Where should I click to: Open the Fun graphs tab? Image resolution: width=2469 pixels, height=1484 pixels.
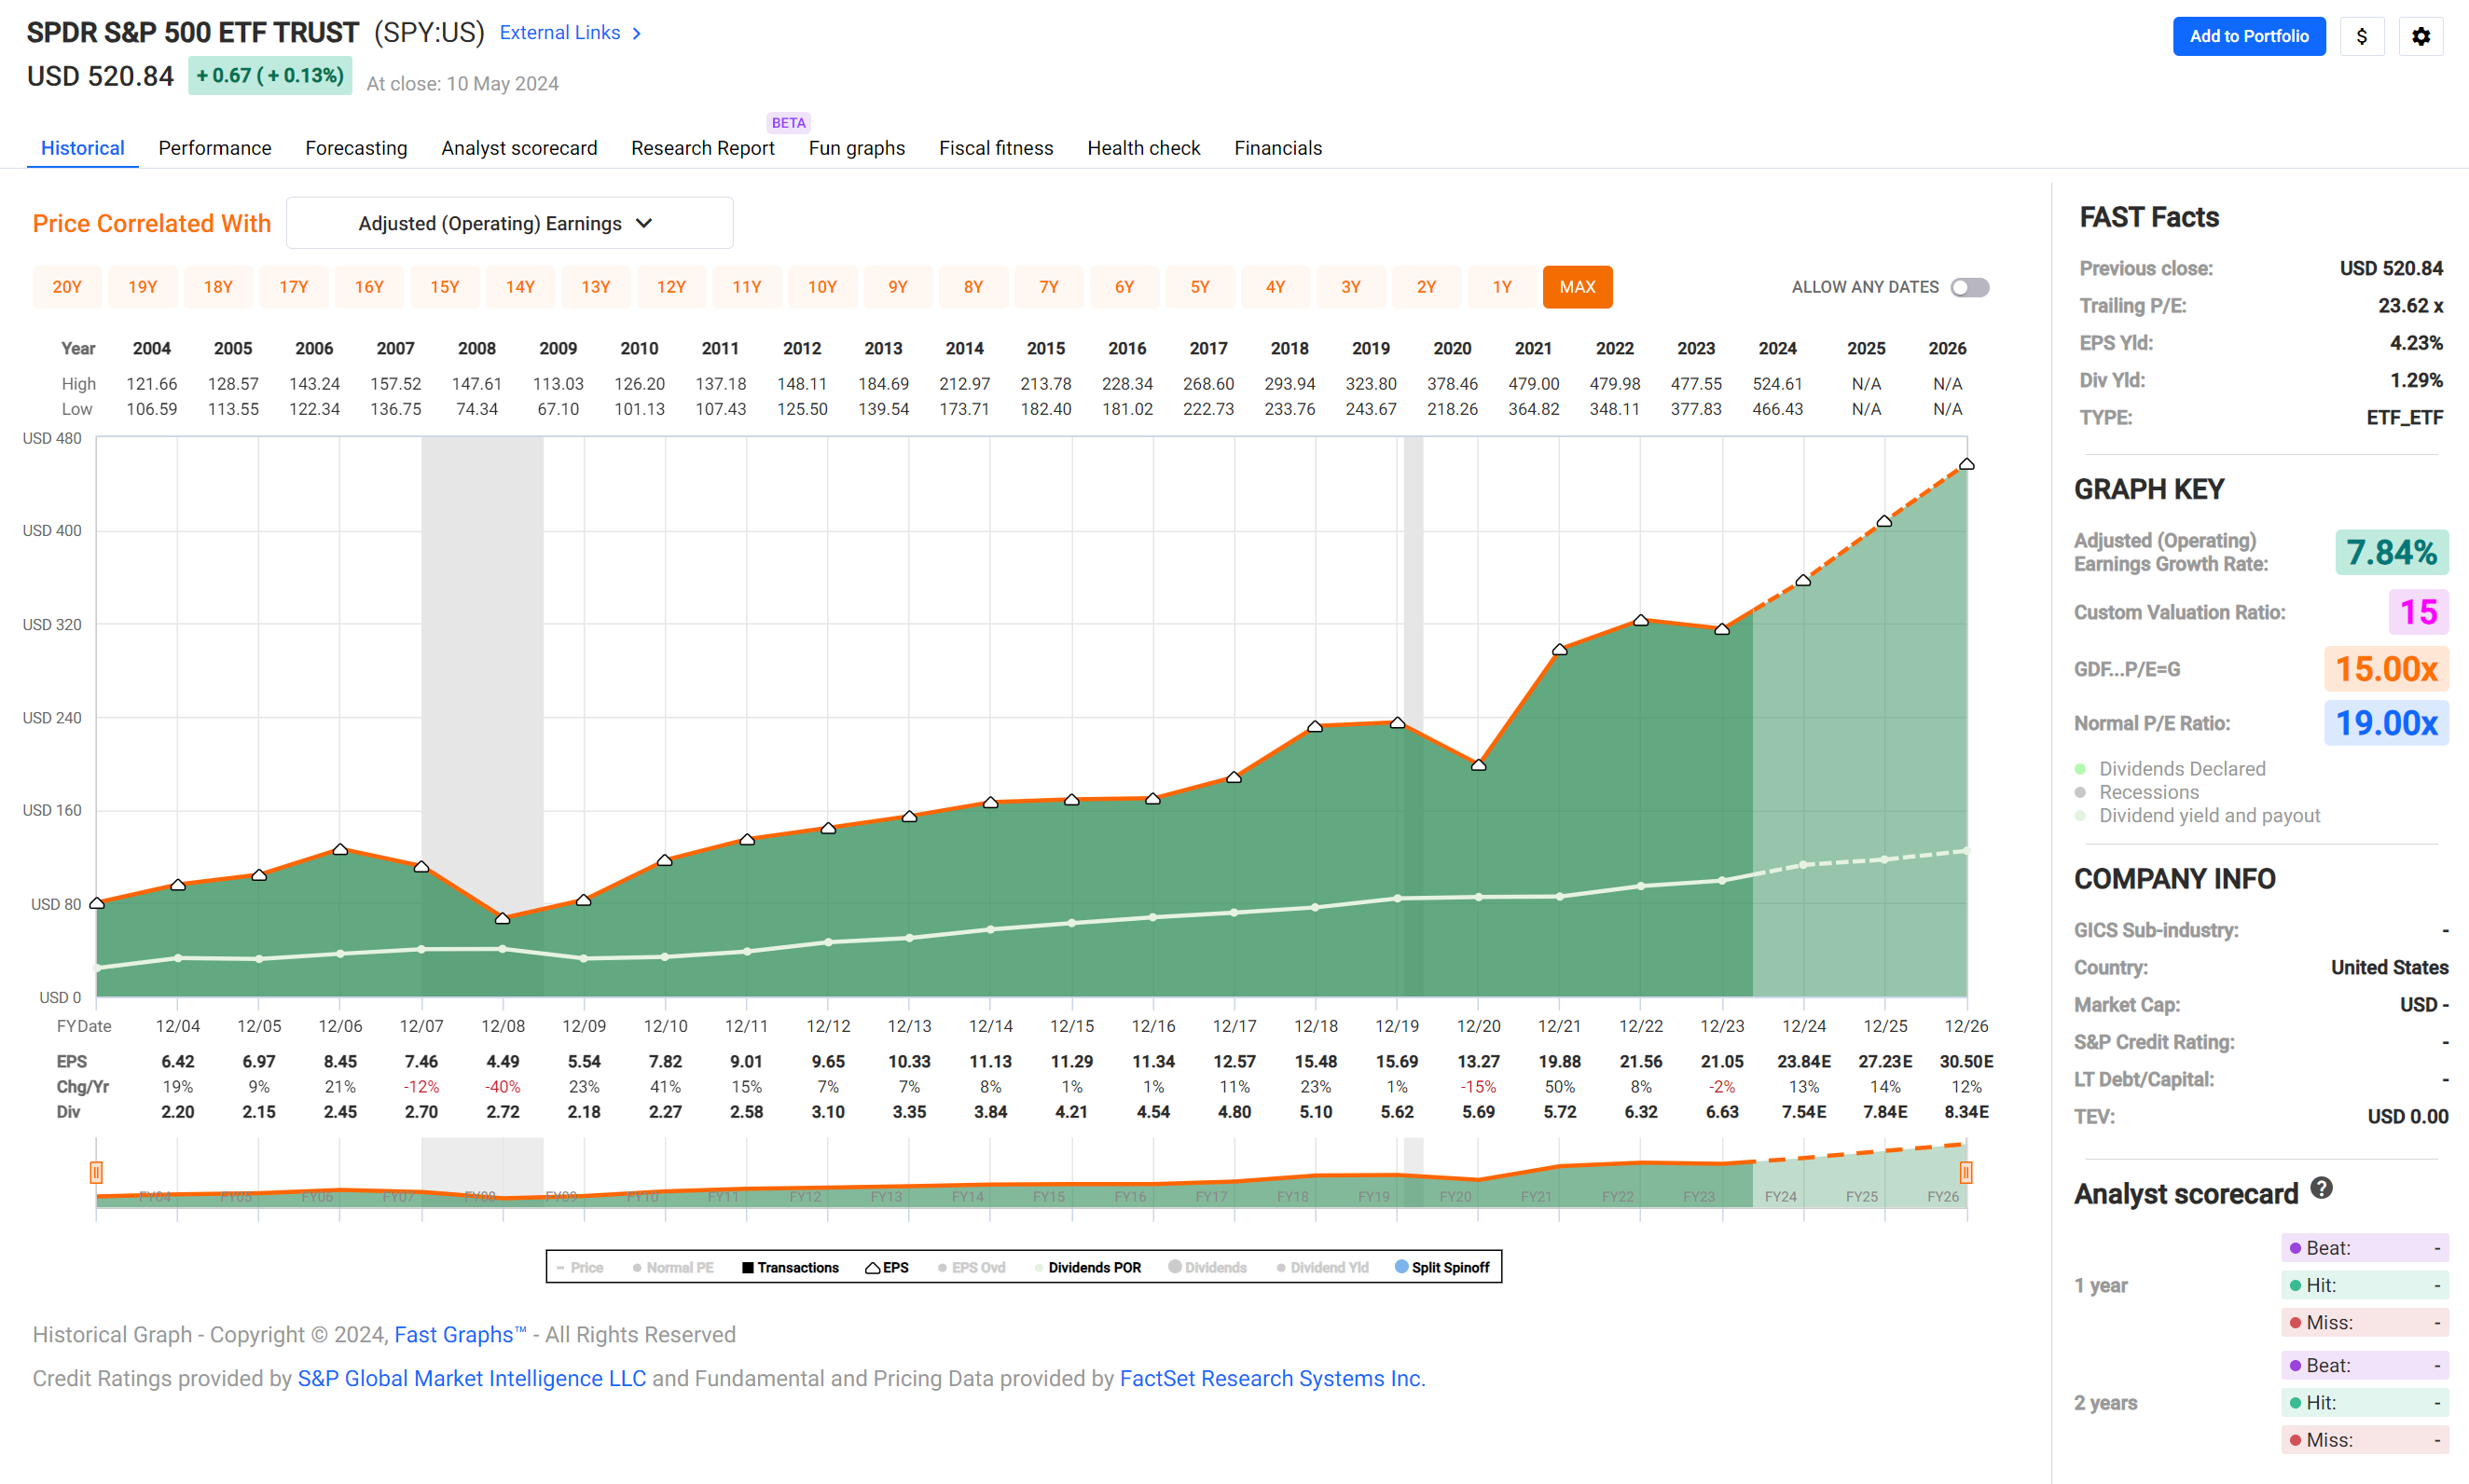point(857,148)
